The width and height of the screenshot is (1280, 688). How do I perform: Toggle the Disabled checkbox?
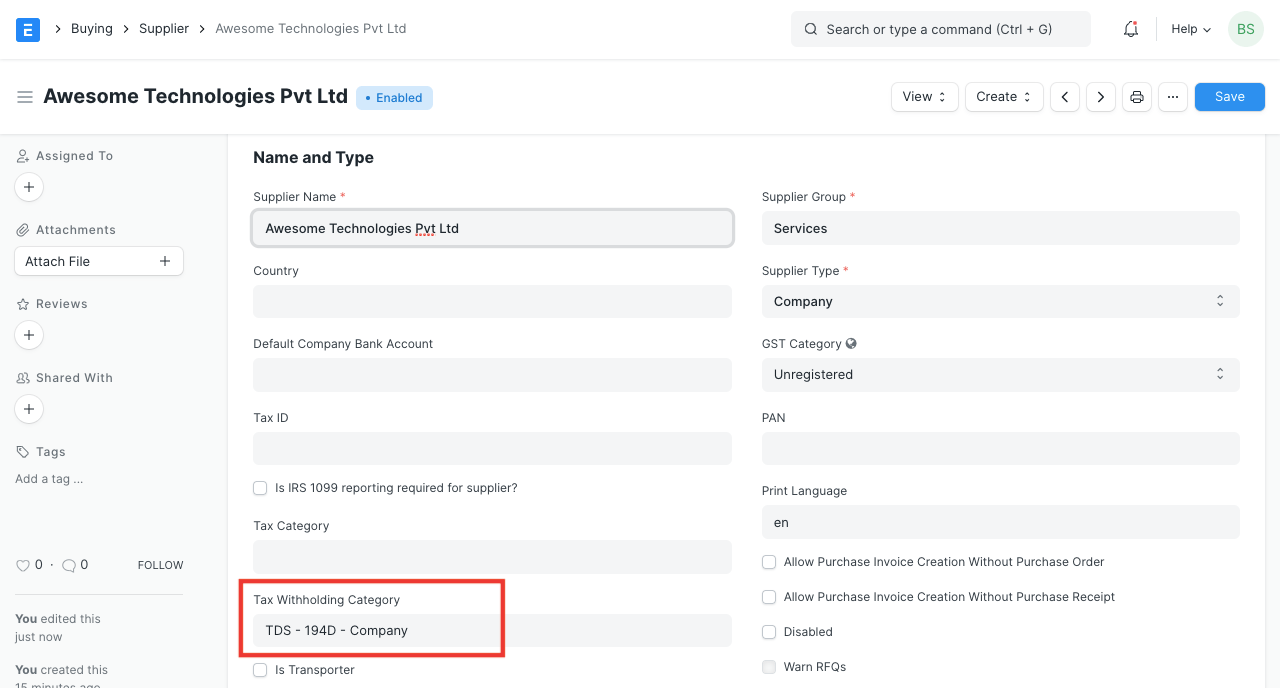coord(769,632)
